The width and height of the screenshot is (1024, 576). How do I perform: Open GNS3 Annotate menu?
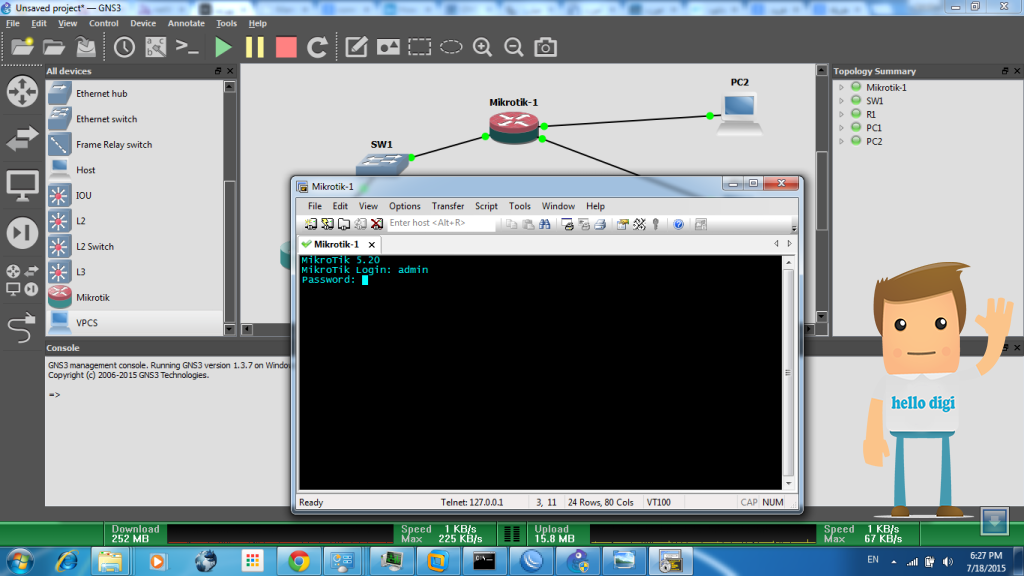click(x=186, y=23)
